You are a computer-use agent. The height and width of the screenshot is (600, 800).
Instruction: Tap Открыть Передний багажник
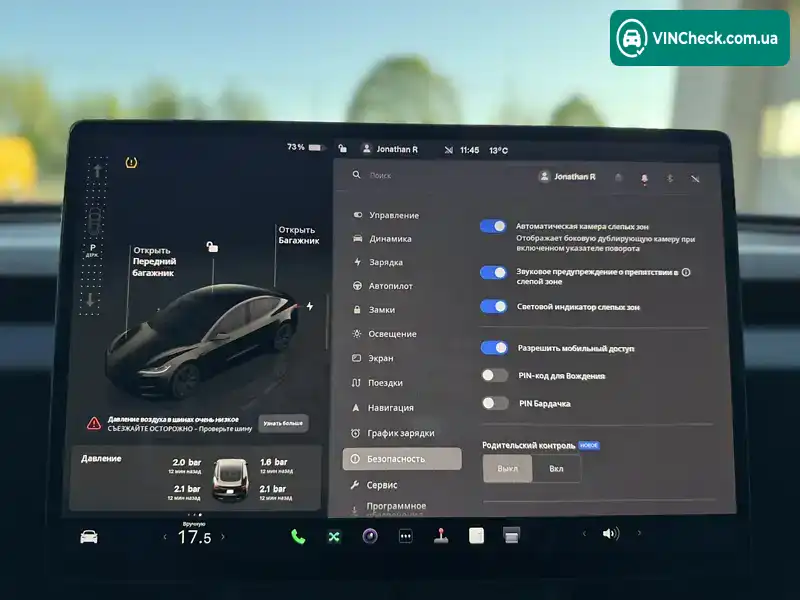pos(154,261)
